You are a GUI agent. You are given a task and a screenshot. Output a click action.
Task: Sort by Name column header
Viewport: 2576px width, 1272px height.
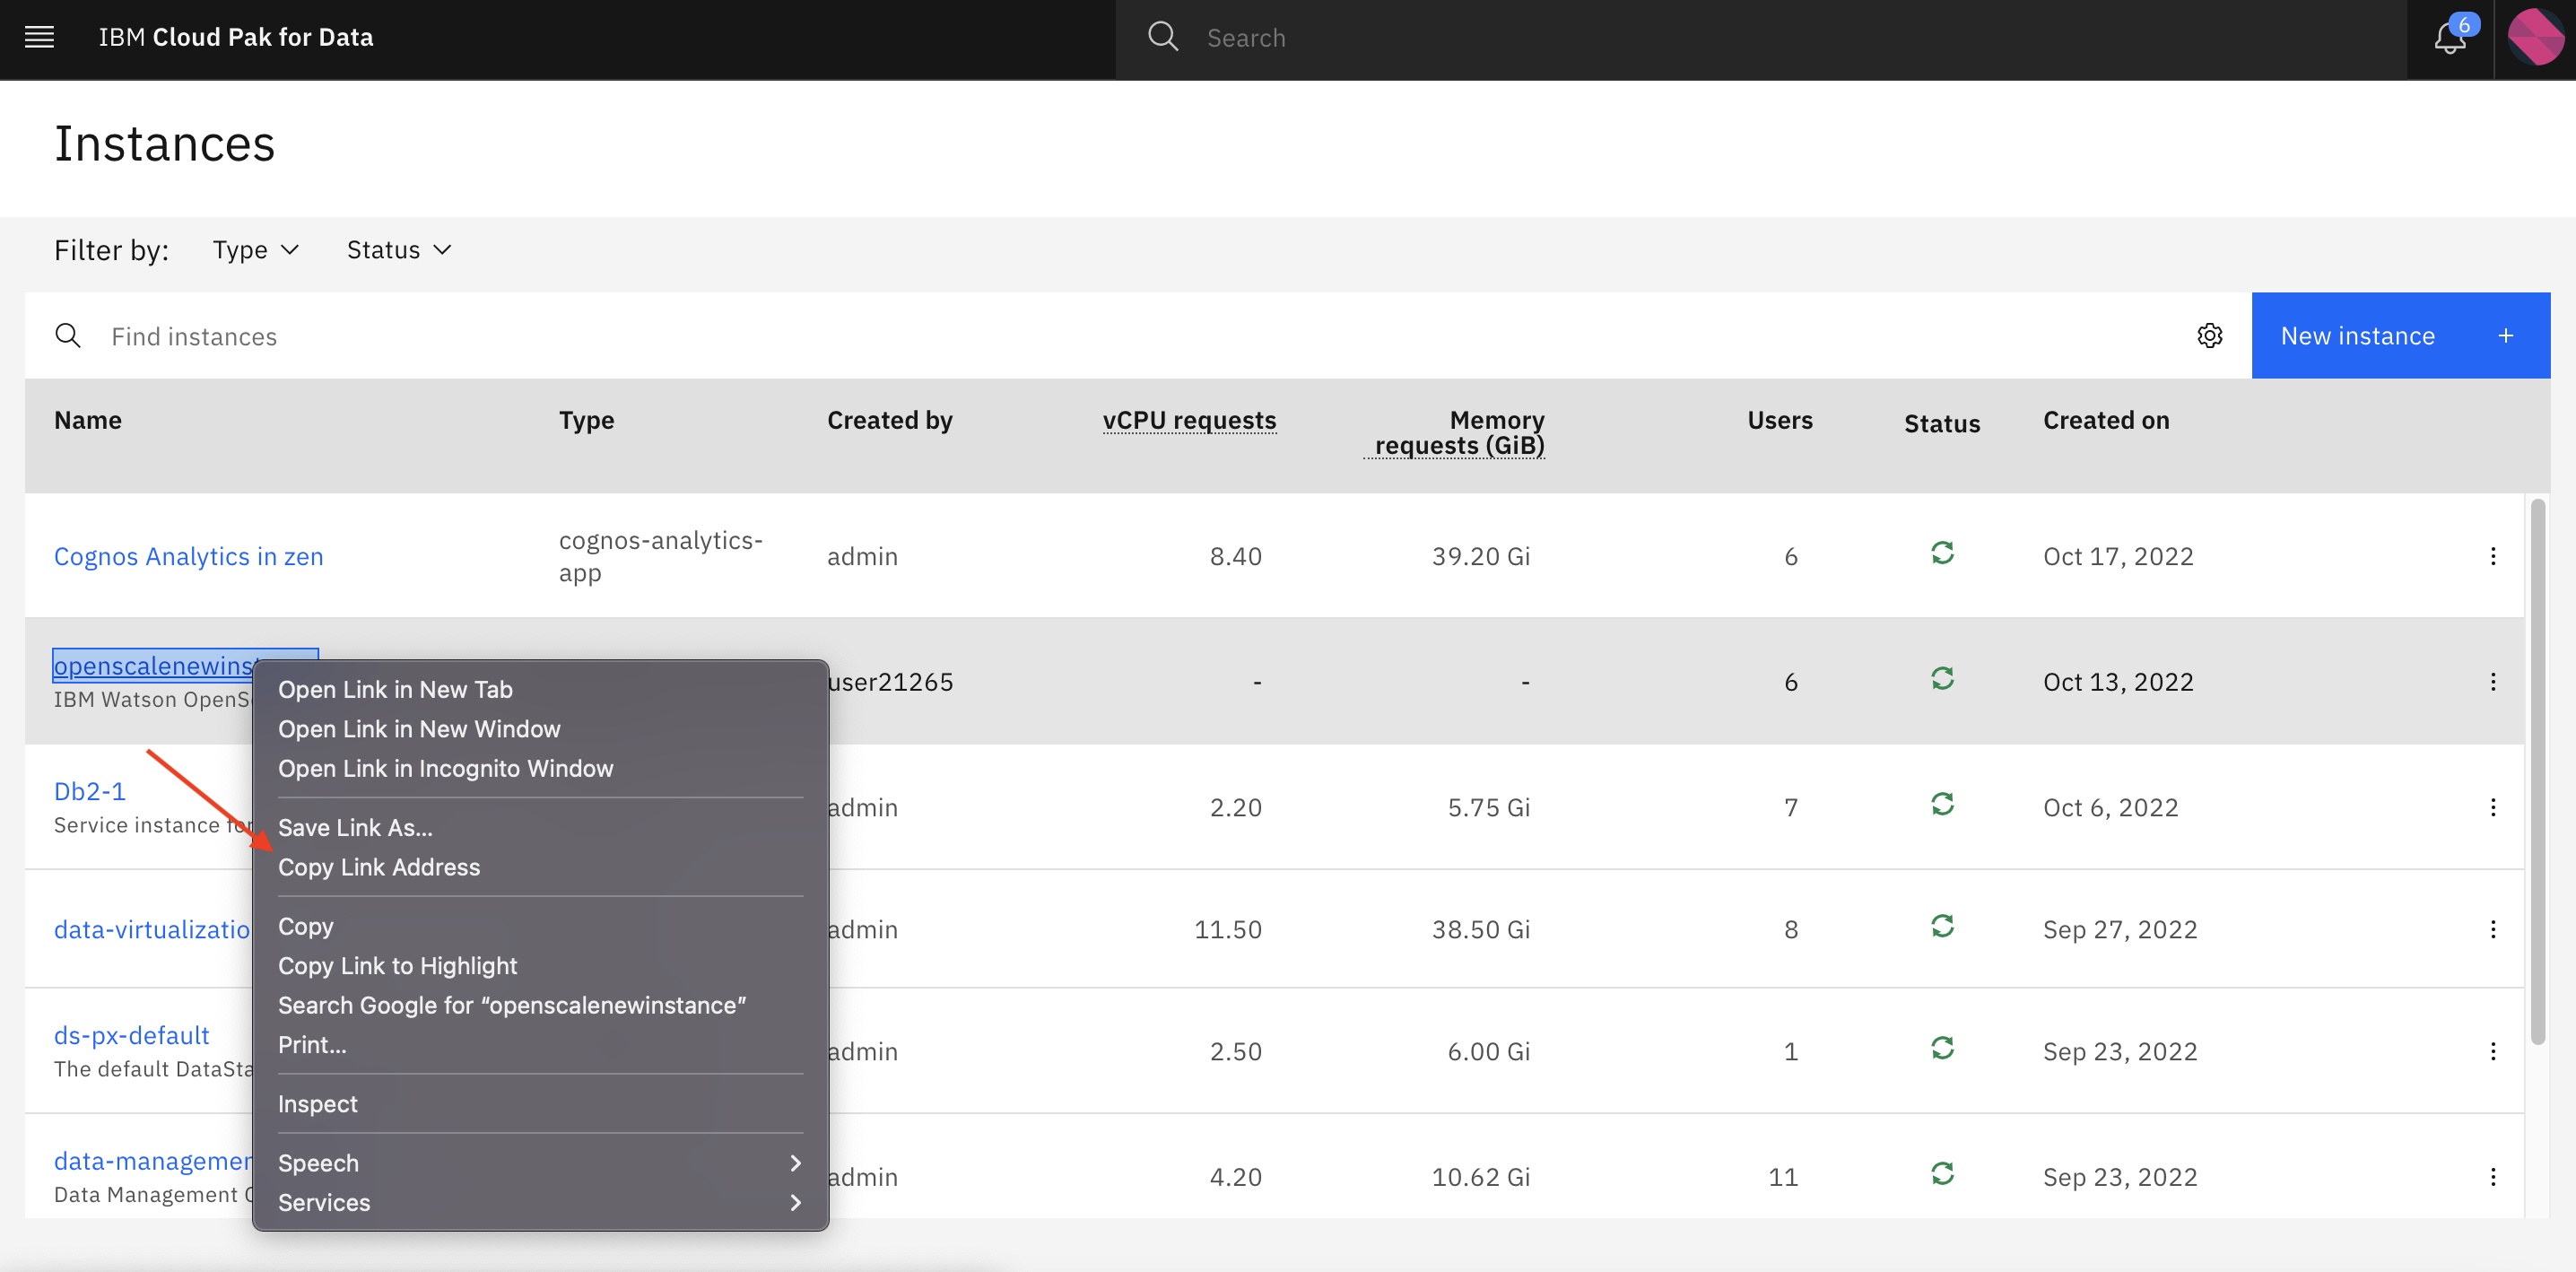click(x=88, y=421)
